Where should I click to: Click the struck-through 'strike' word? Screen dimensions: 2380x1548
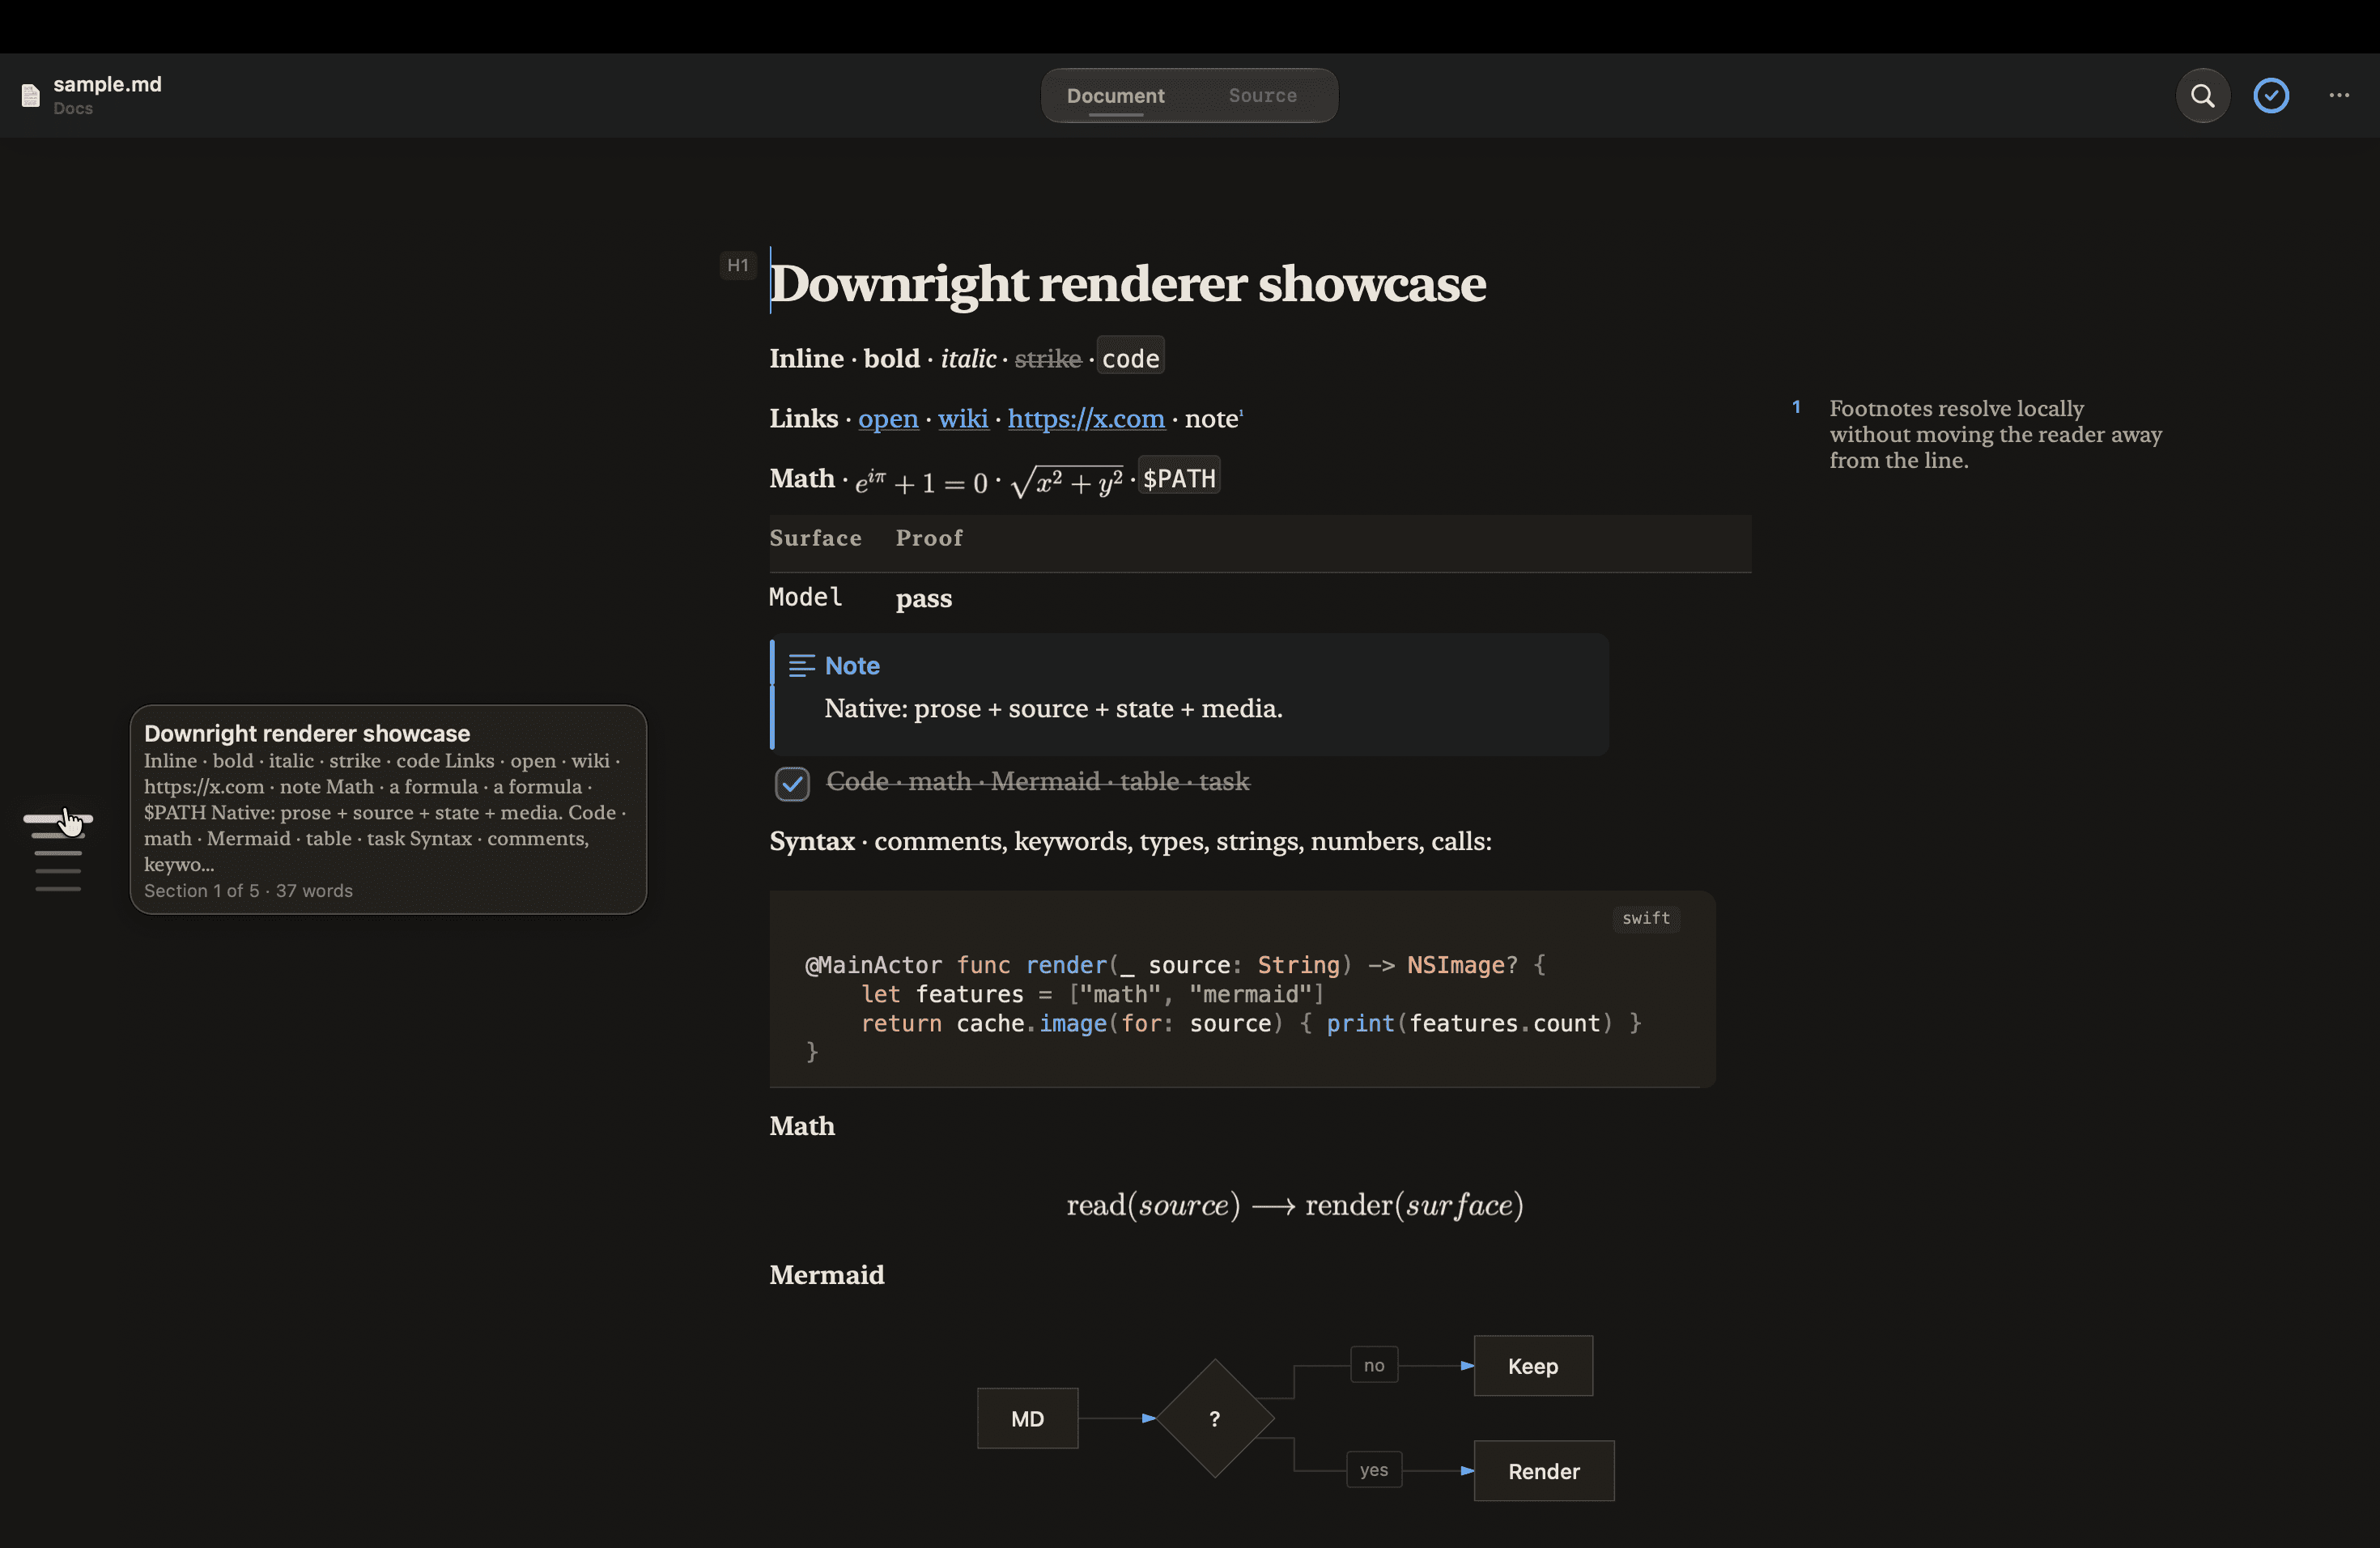pyautogui.click(x=1048, y=359)
